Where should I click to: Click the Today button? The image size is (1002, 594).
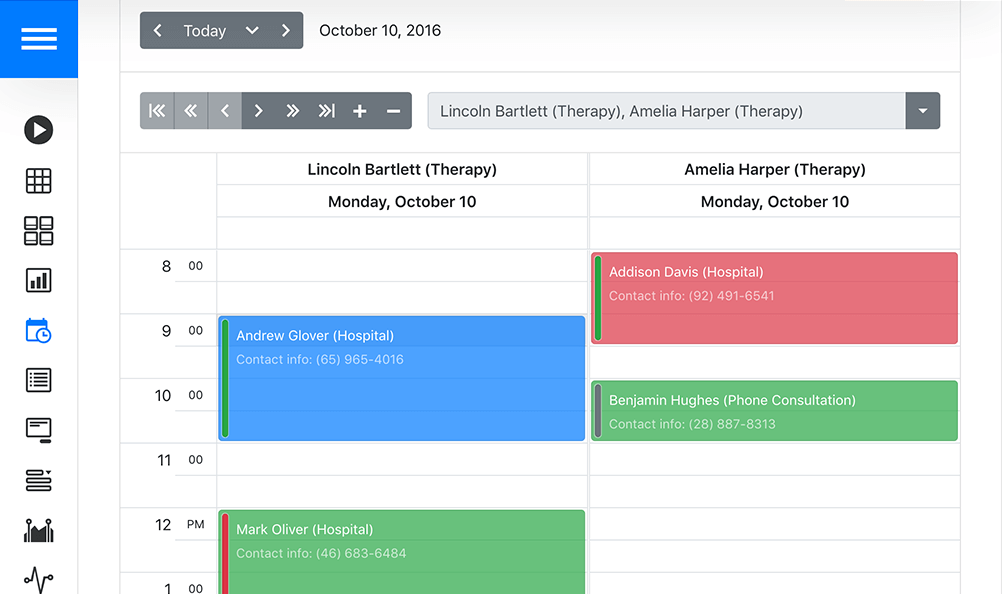coord(204,30)
